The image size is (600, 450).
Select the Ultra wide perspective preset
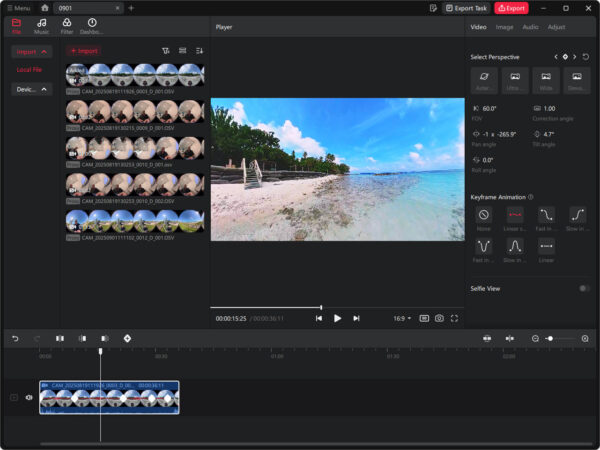pyautogui.click(x=515, y=80)
